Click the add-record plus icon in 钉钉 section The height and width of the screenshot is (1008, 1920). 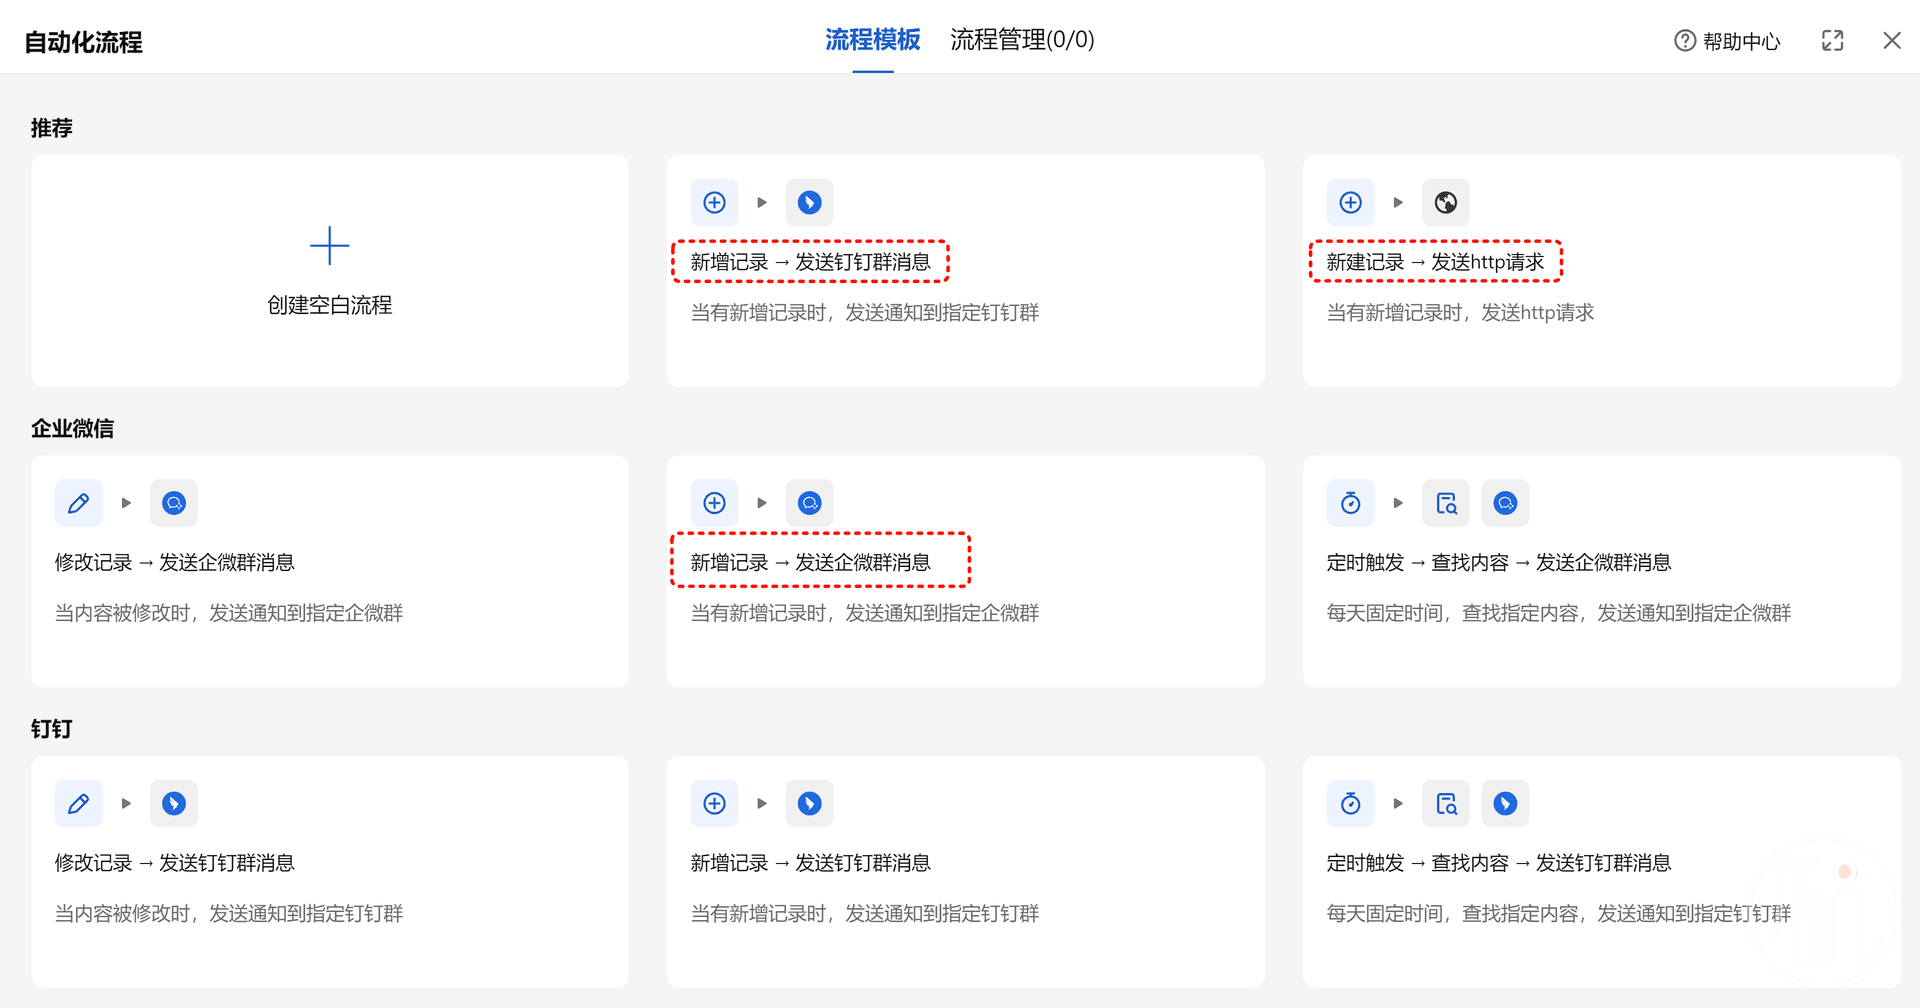point(714,804)
